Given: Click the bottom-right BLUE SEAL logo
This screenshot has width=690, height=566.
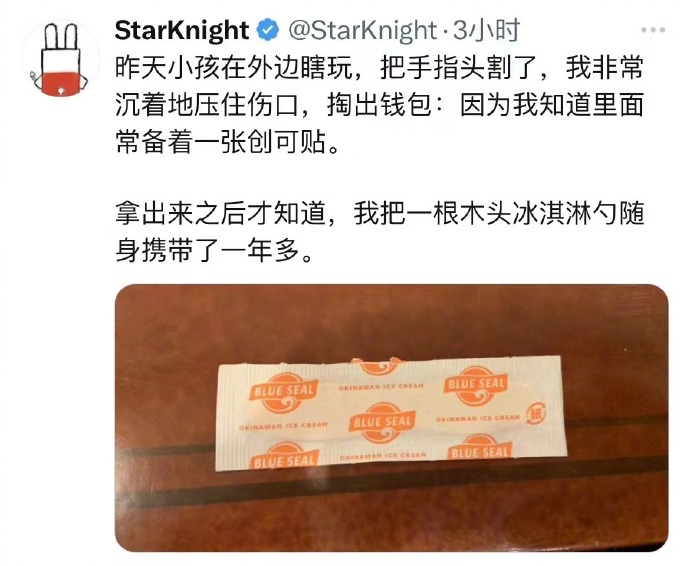Looking at the screenshot, I should coord(480,449).
